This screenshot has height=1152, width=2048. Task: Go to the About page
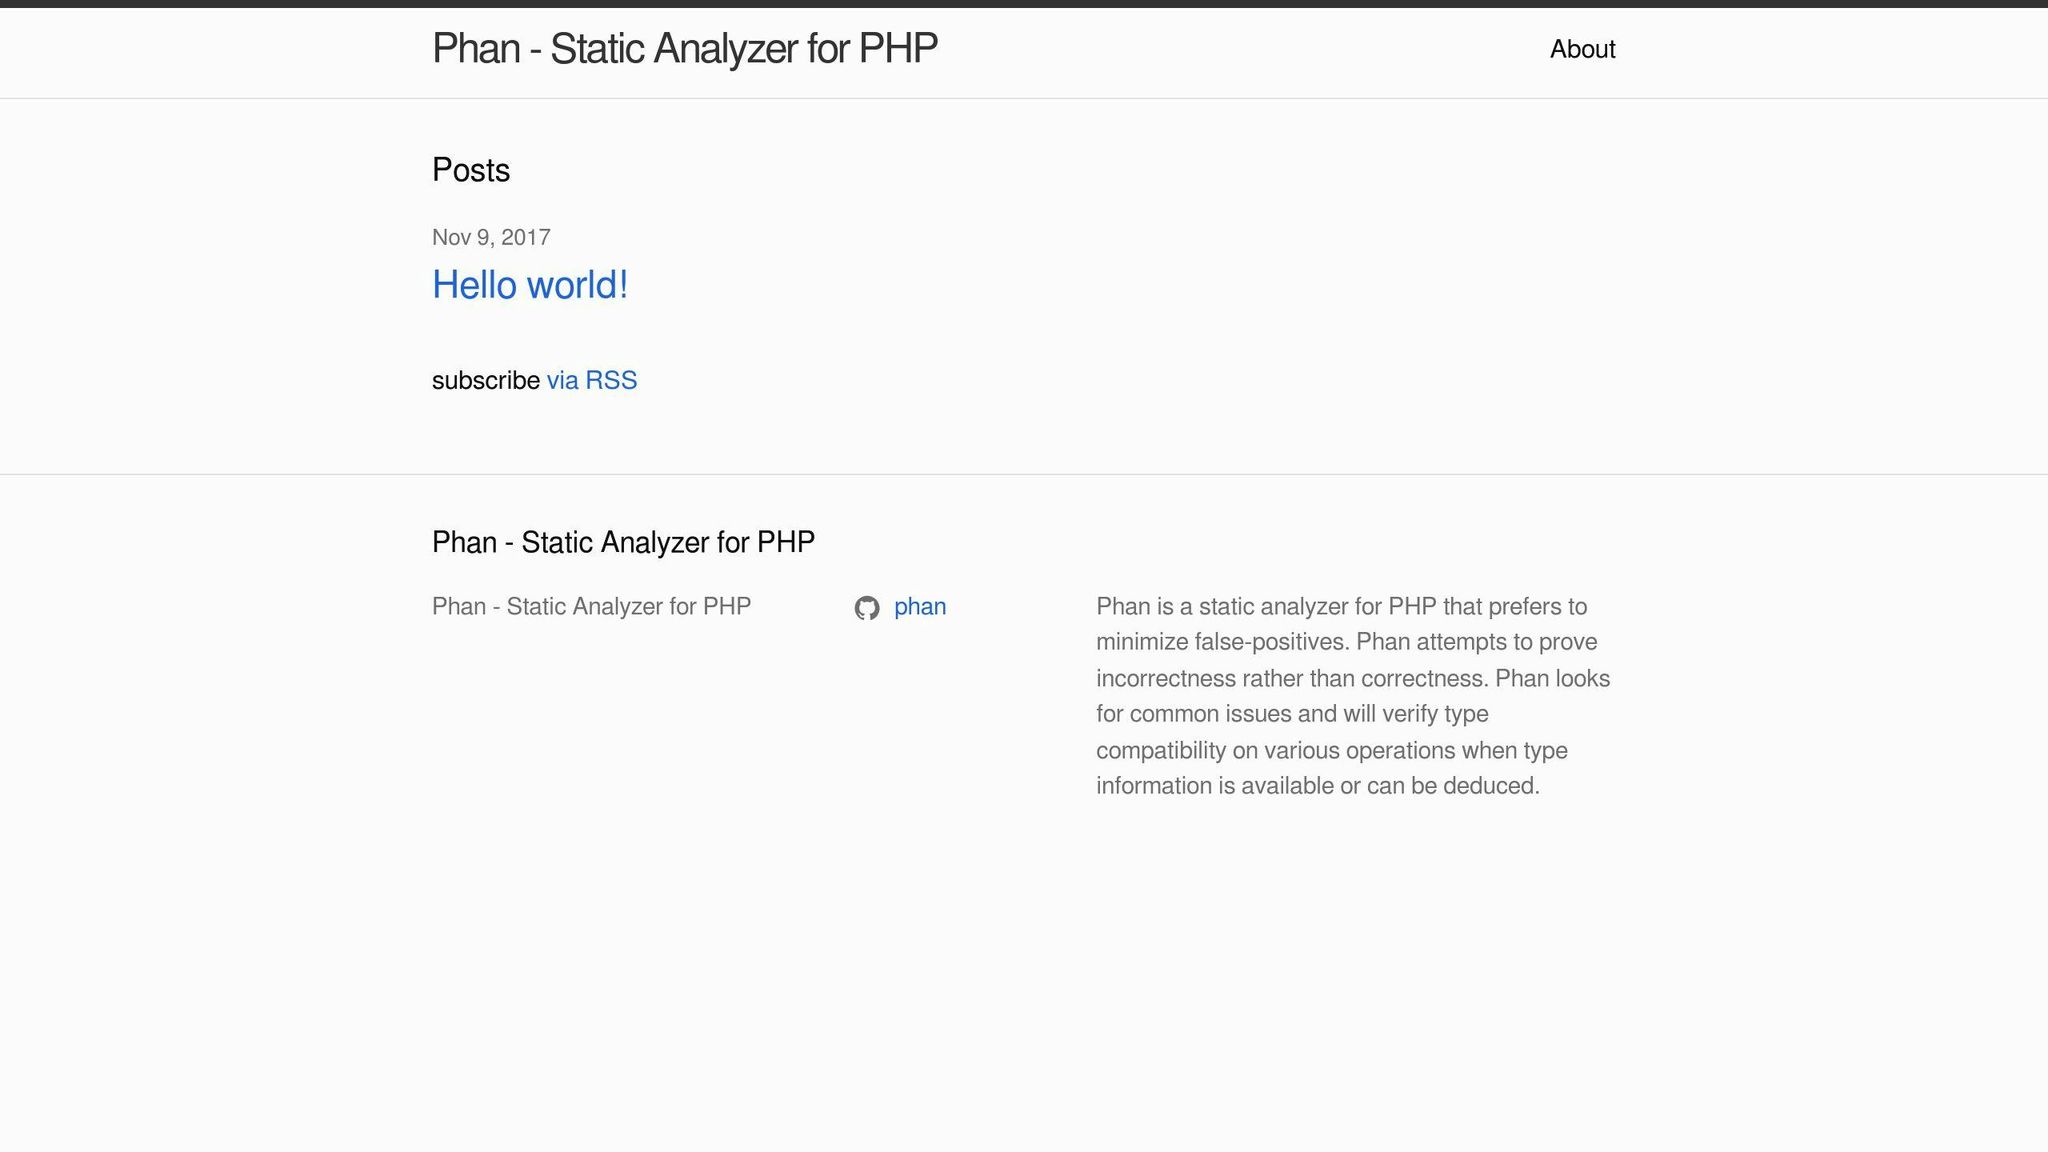pyautogui.click(x=1582, y=49)
